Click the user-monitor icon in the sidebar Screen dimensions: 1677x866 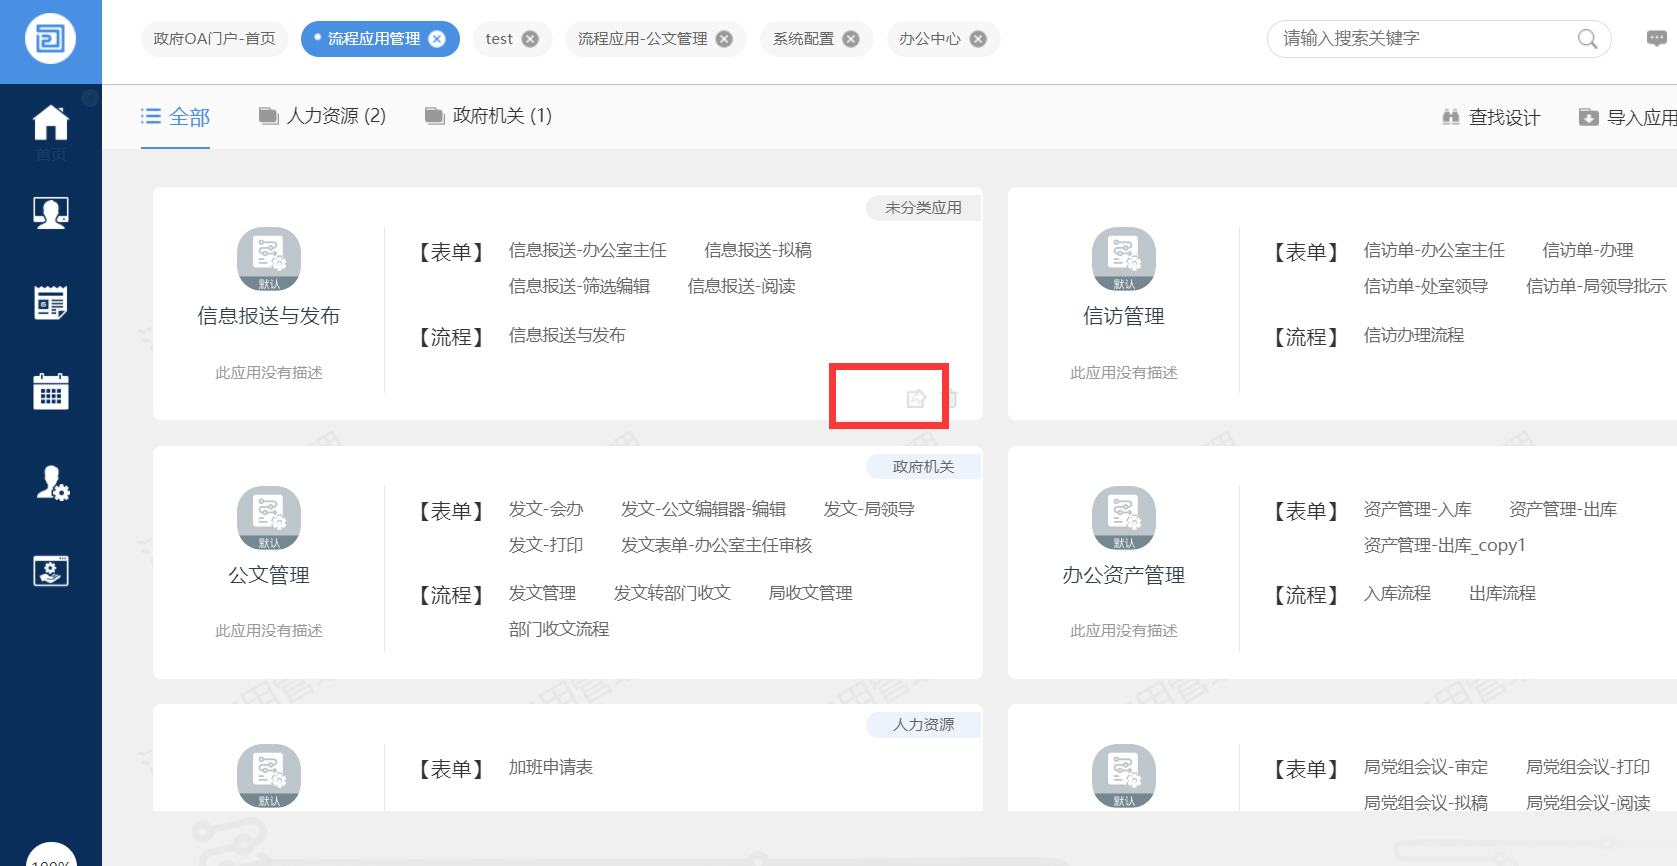click(x=51, y=213)
